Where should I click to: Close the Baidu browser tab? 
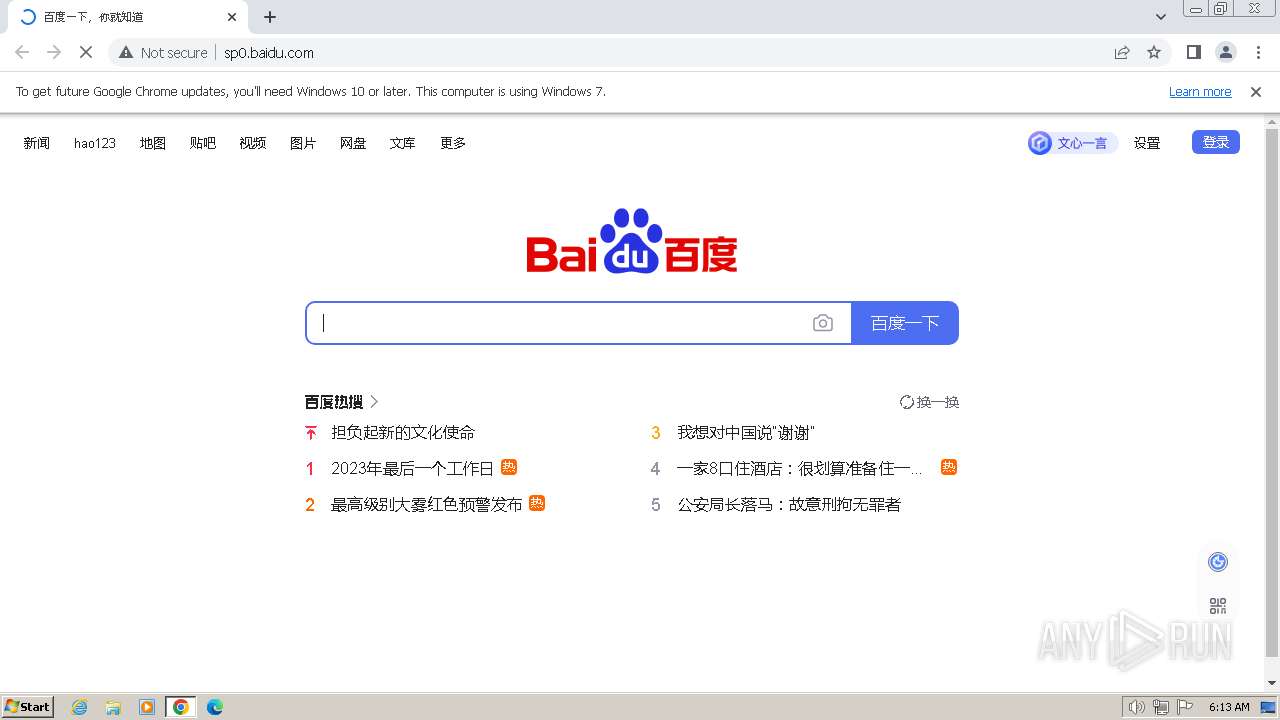coord(232,17)
